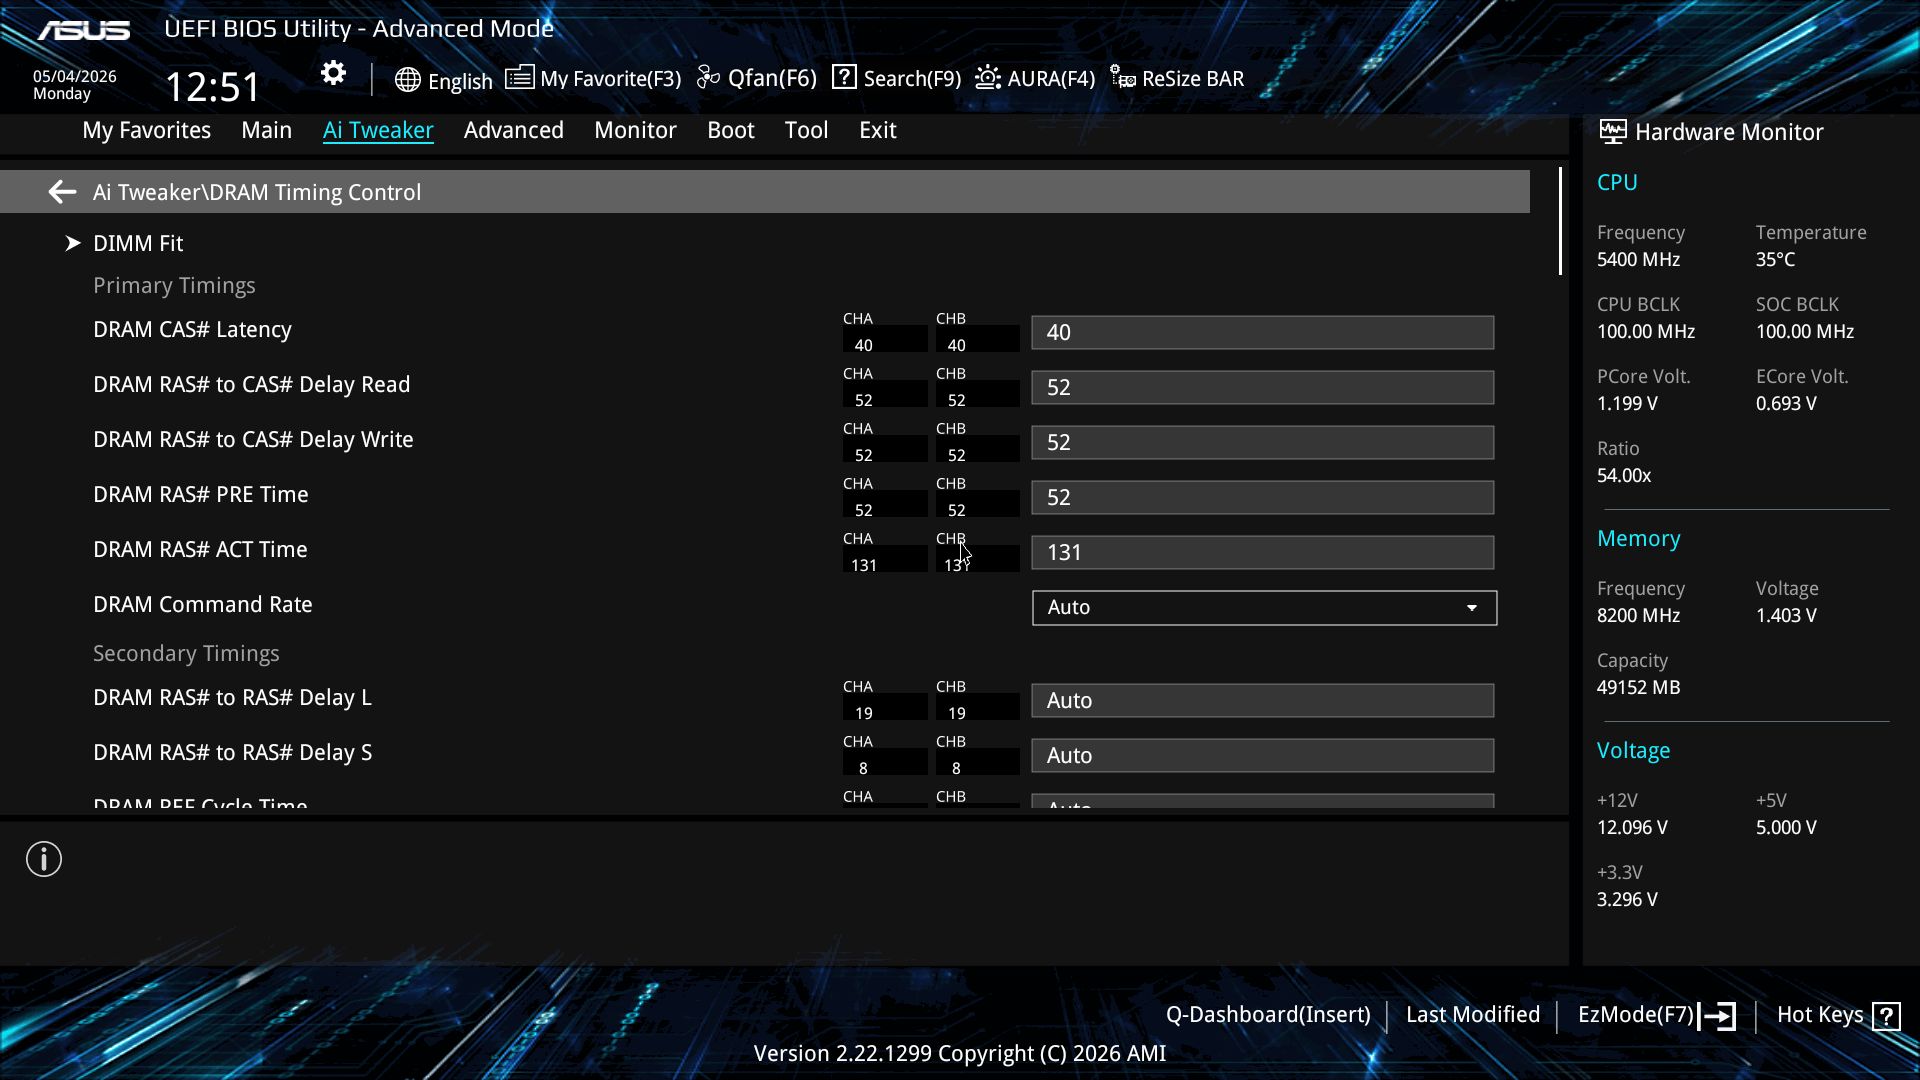Click Secondary Timings heading
Screen dimensions: 1920x1080
(186, 654)
